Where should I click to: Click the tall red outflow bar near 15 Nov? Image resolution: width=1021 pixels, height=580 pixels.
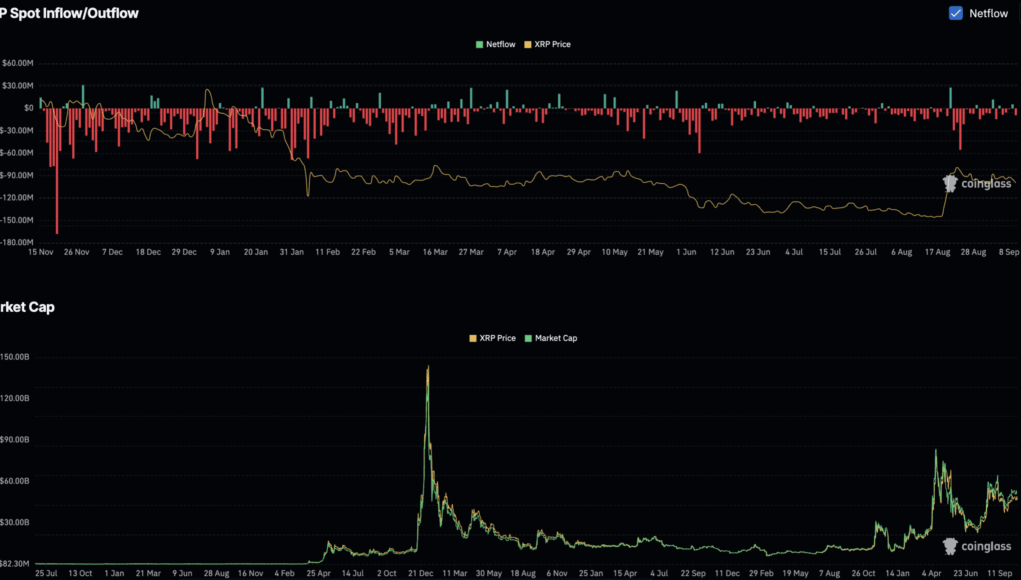coord(57,171)
